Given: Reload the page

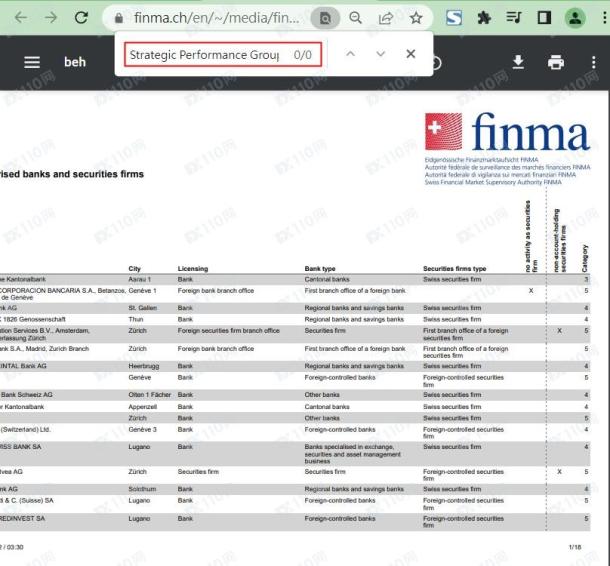Looking at the screenshot, I should [81, 18].
